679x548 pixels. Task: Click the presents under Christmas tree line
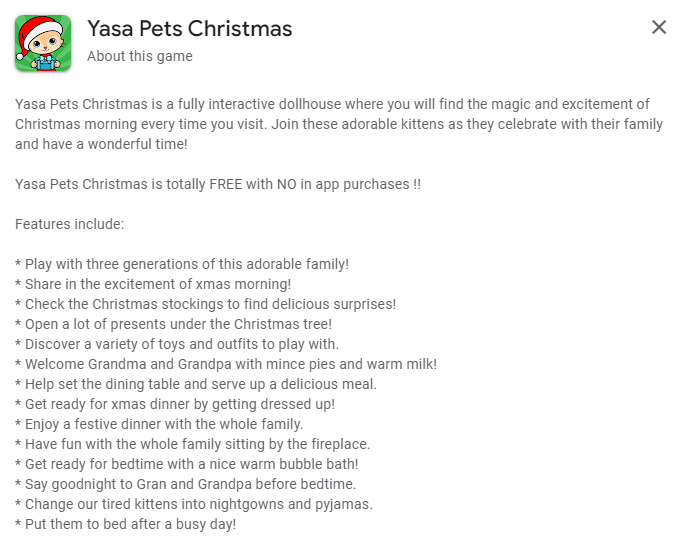point(173,324)
